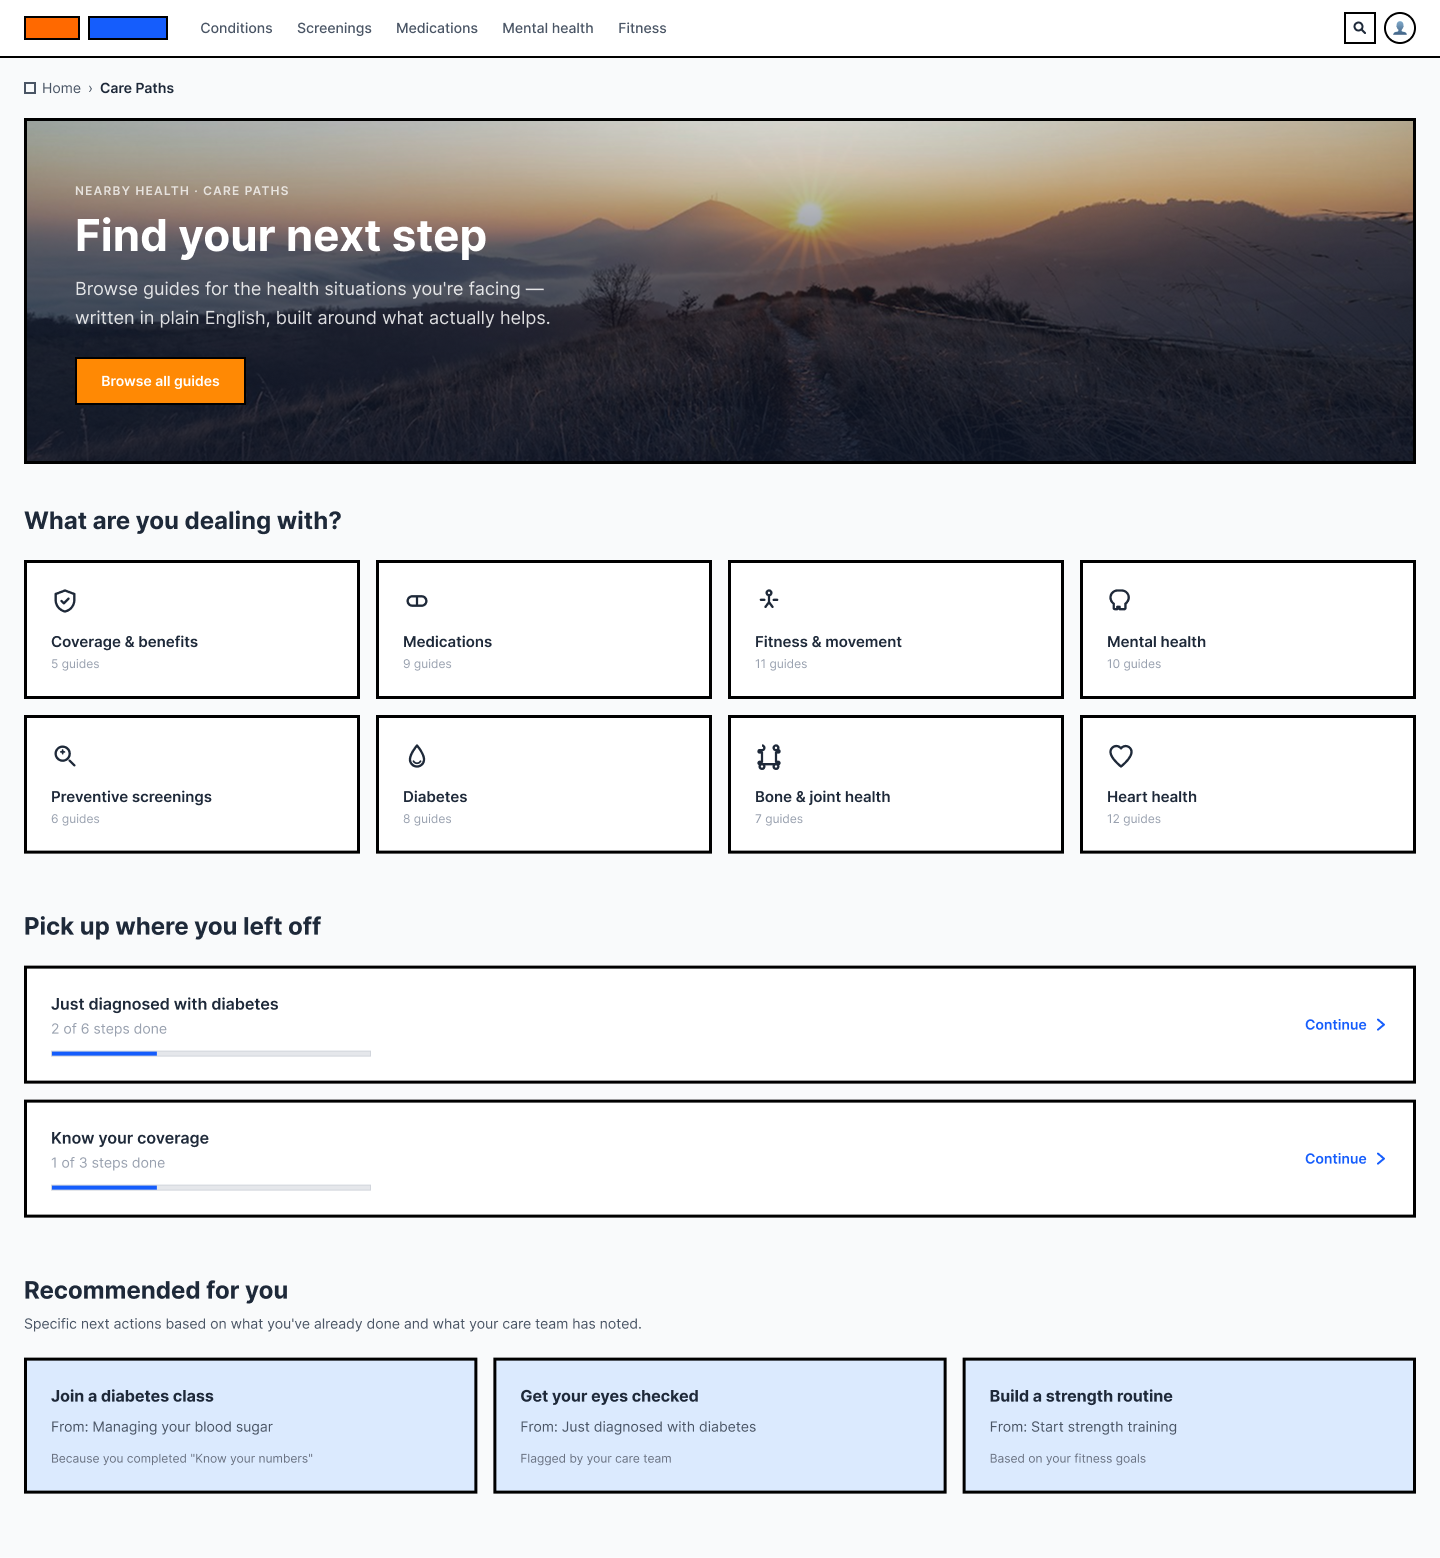Click the diabetes path progress bar
The width and height of the screenshot is (1440, 1558).
point(211,1053)
